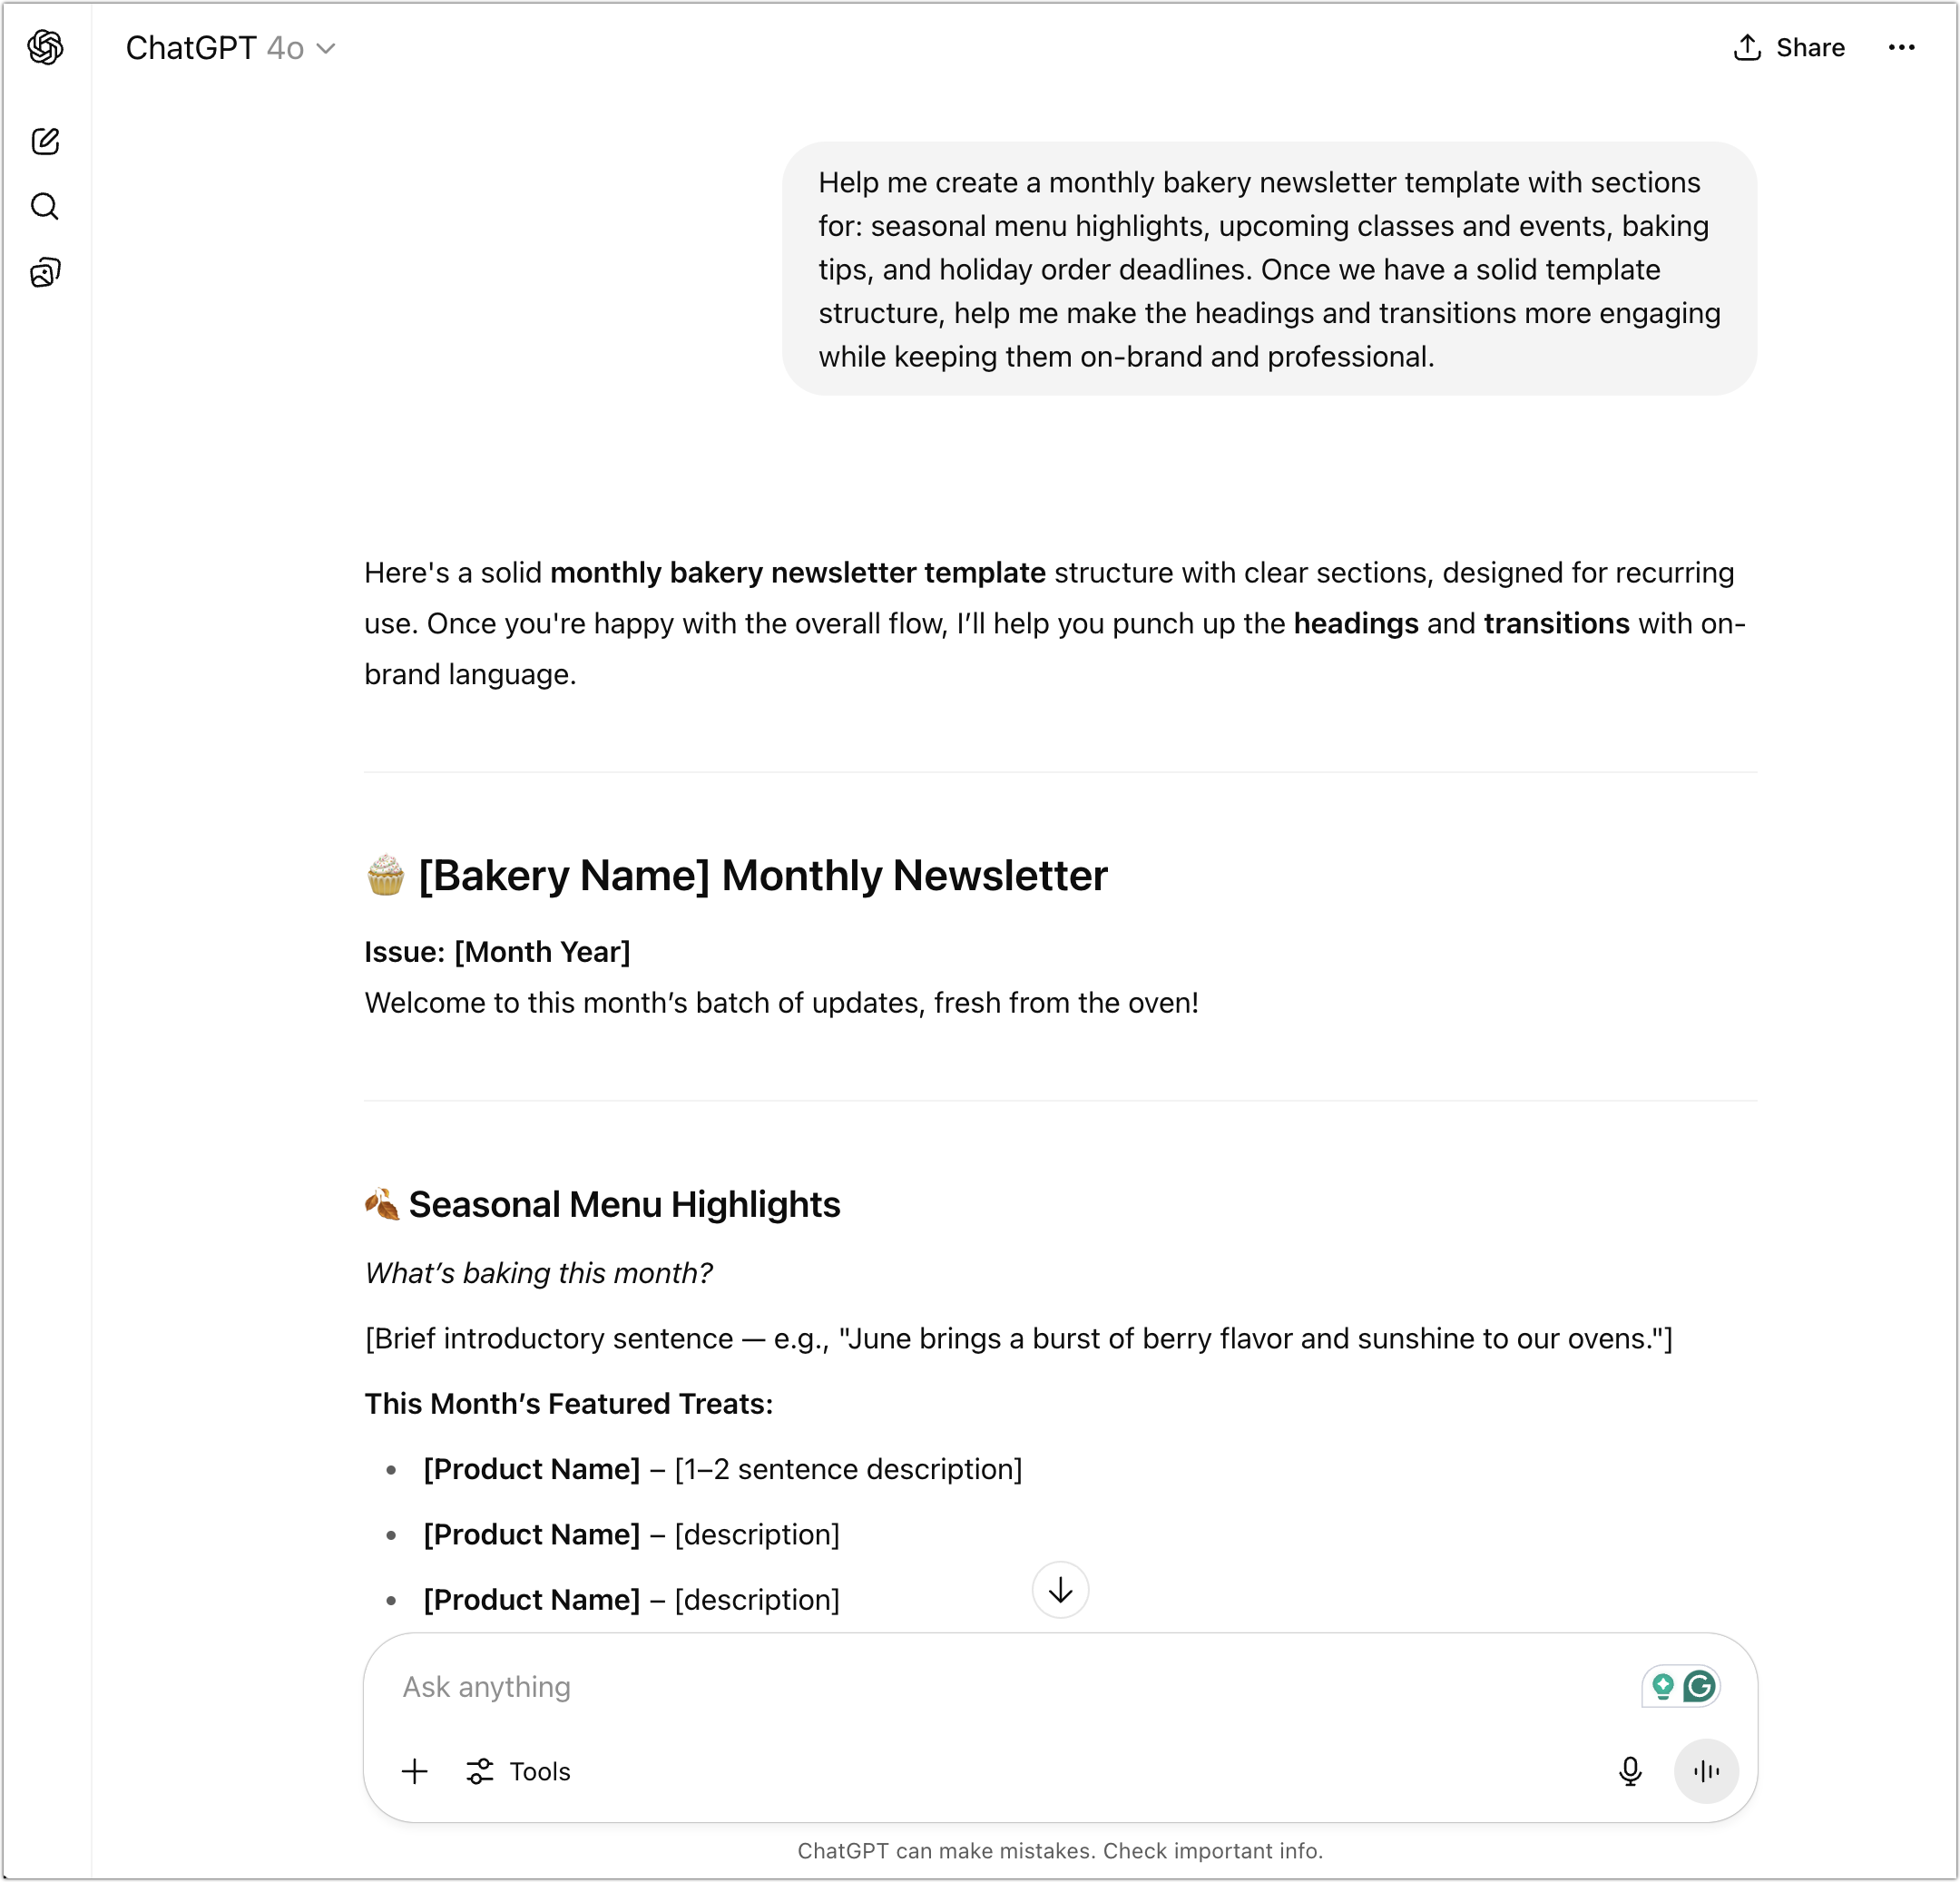Open the image library sidebar icon

click(x=46, y=272)
